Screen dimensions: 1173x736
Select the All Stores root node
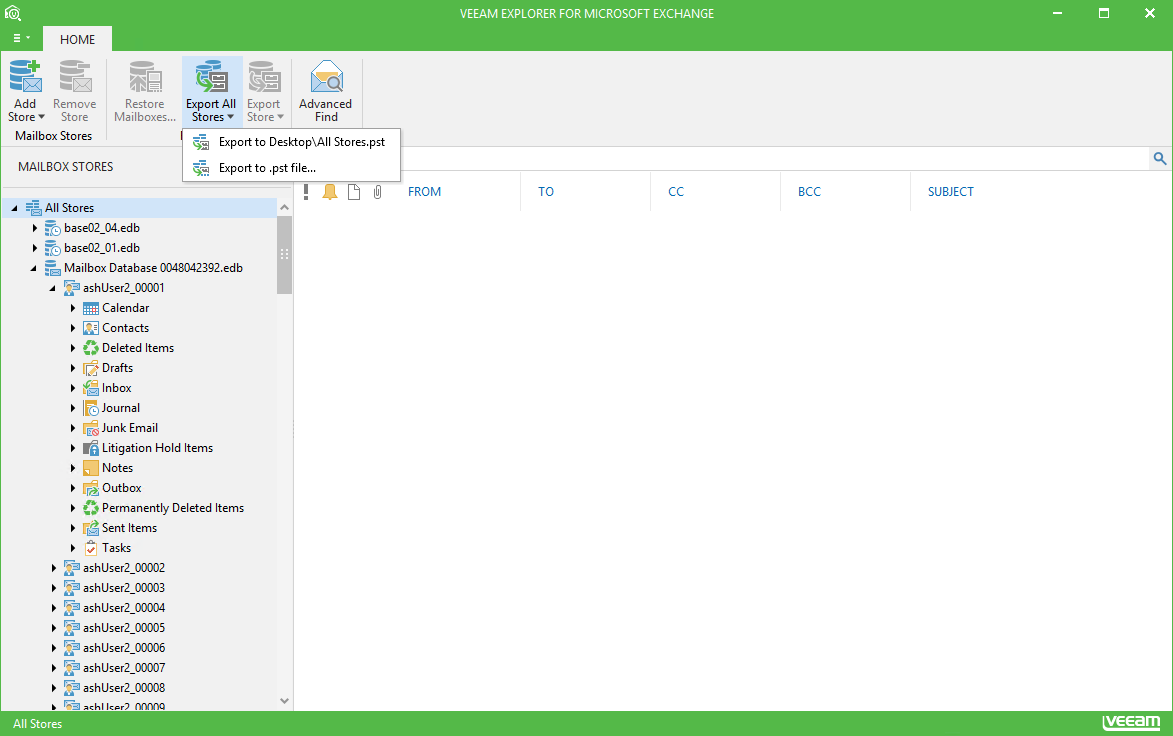click(70, 208)
